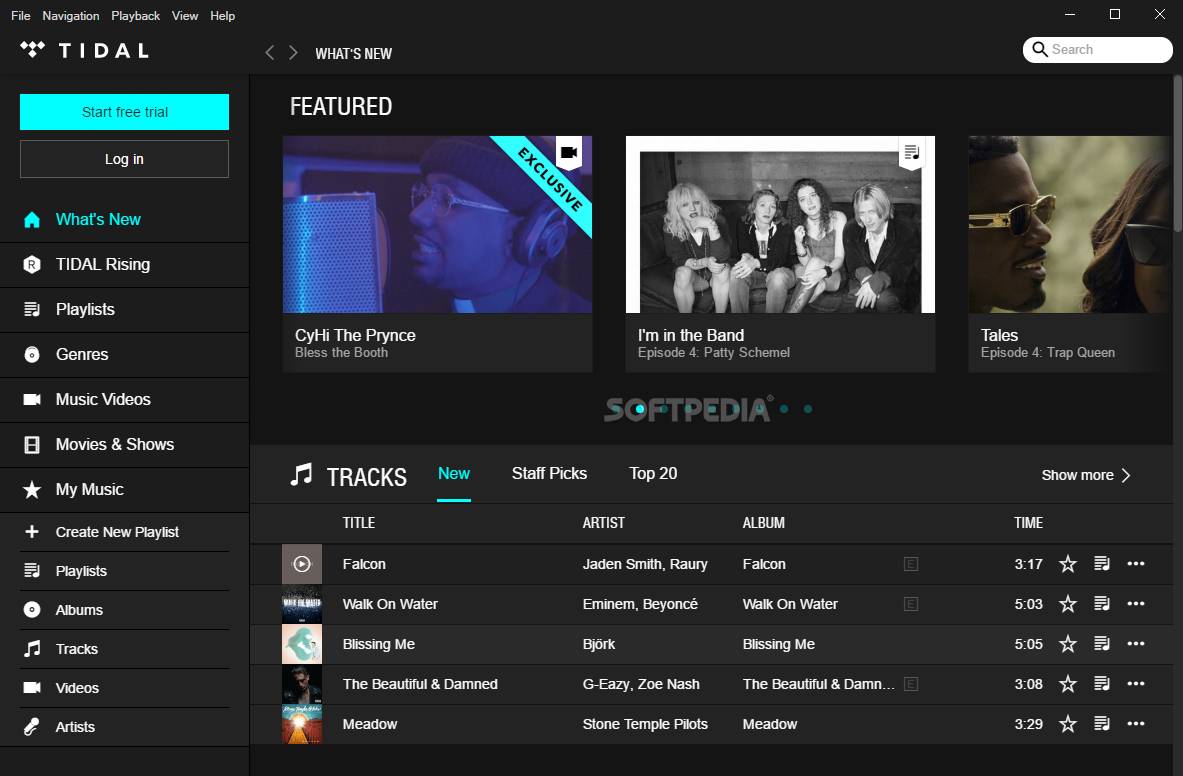Favorite Blissing Me with star

click(x=1068, y=643)
